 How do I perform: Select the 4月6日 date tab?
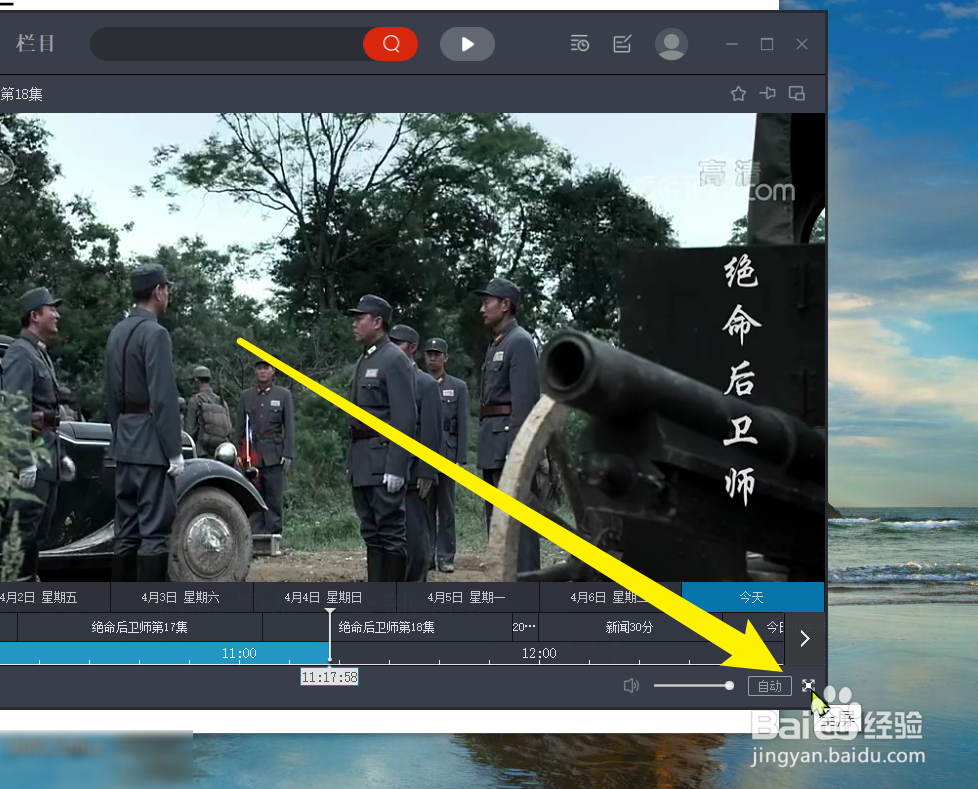(x=610, y=598)
